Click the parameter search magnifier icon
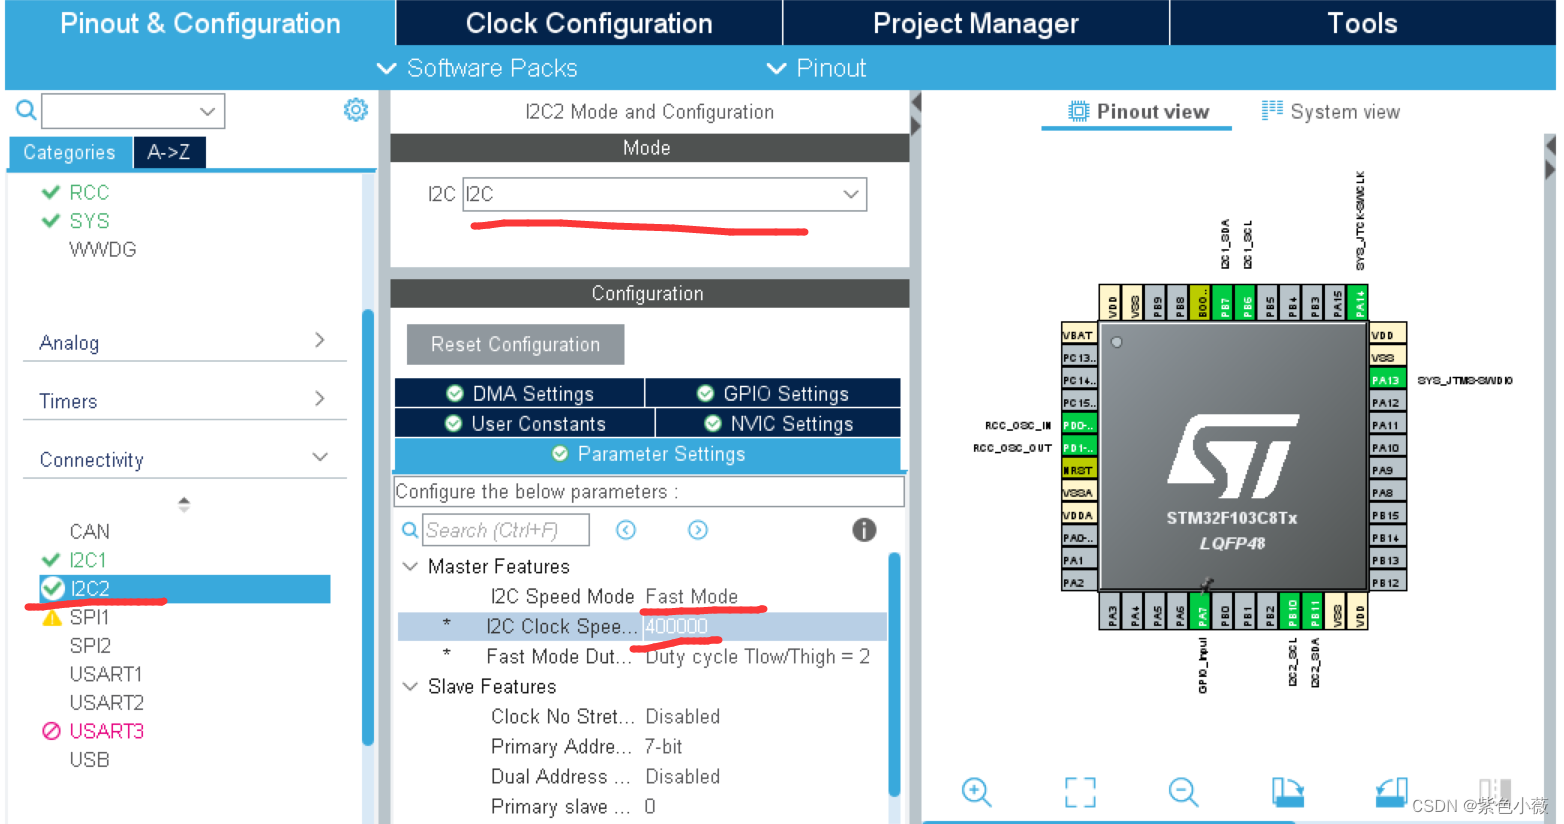The width and height of the screenshot is (1564, 824). tap(410, 530)
